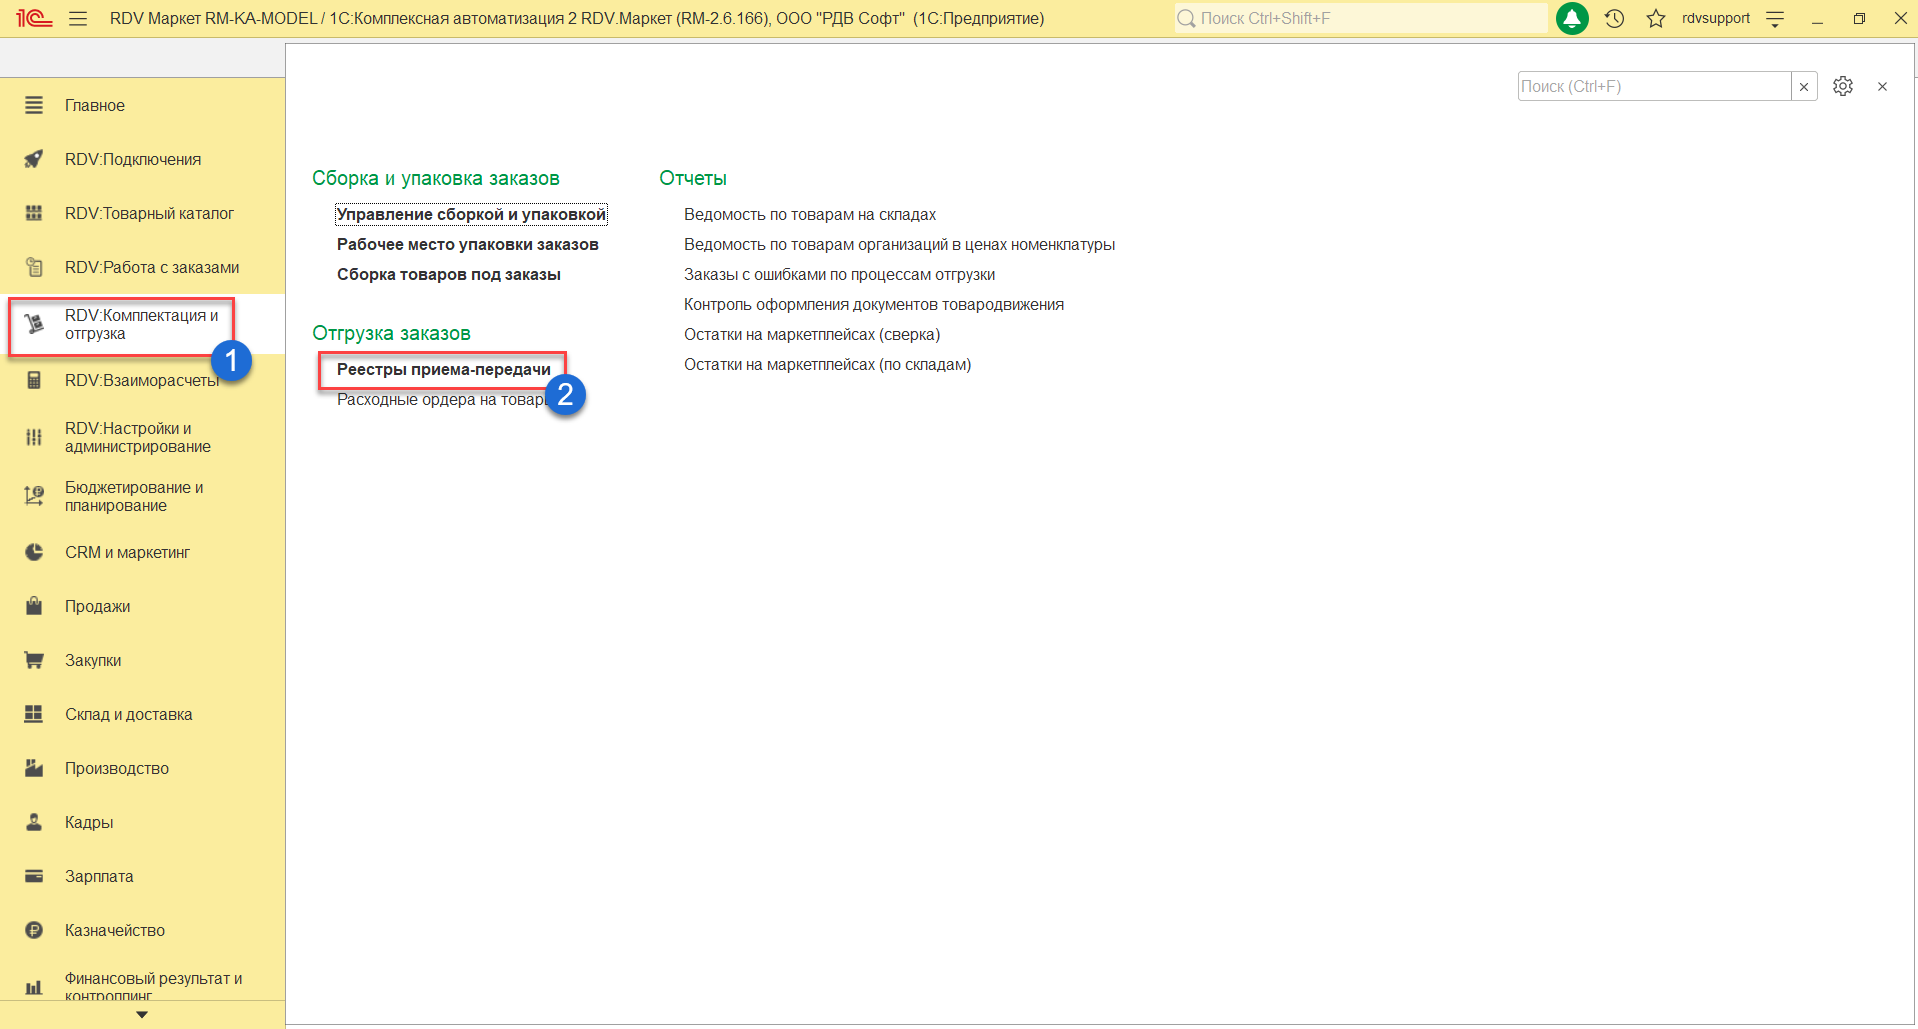Open the Зарплата section
The image size is (1918, 1029).
pos(99,876)
